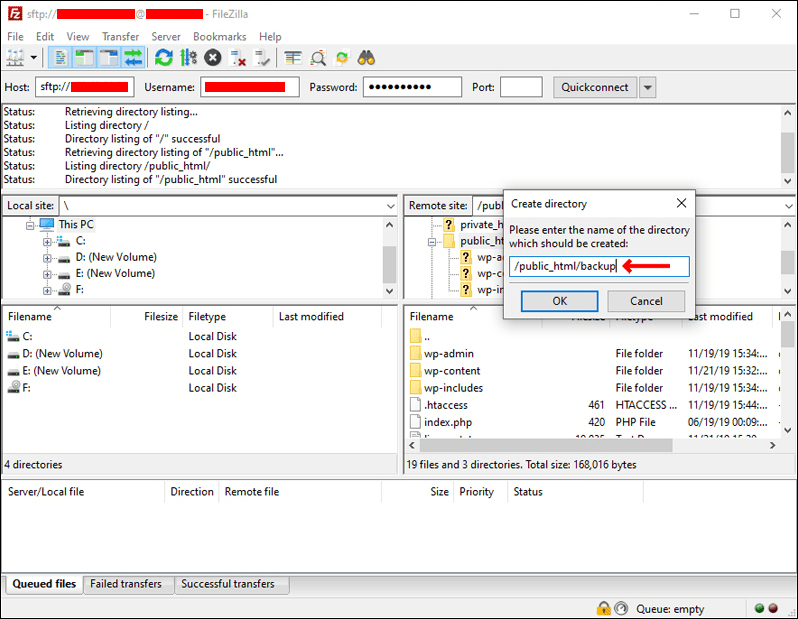The image size is (798, 619).
Task: Select F: drive in local file list
Action: tap(26, 388)
